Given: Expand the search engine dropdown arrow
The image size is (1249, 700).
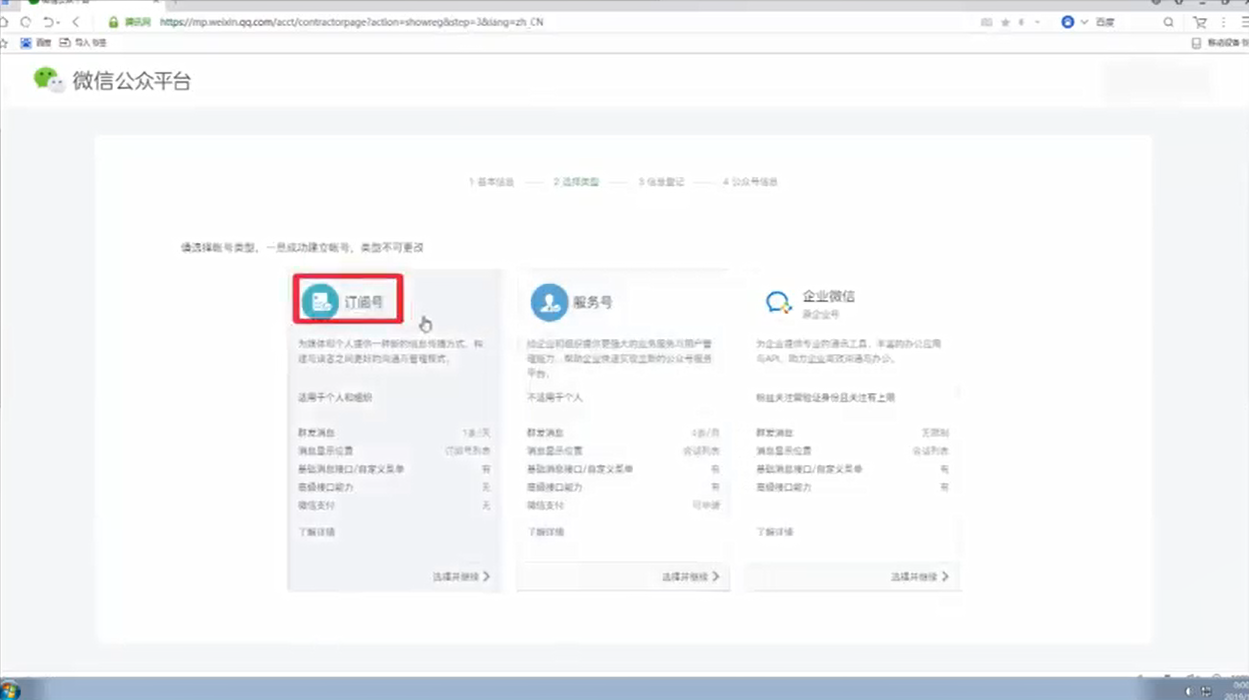Looking at the screenshot, I should pos(1084,22).
